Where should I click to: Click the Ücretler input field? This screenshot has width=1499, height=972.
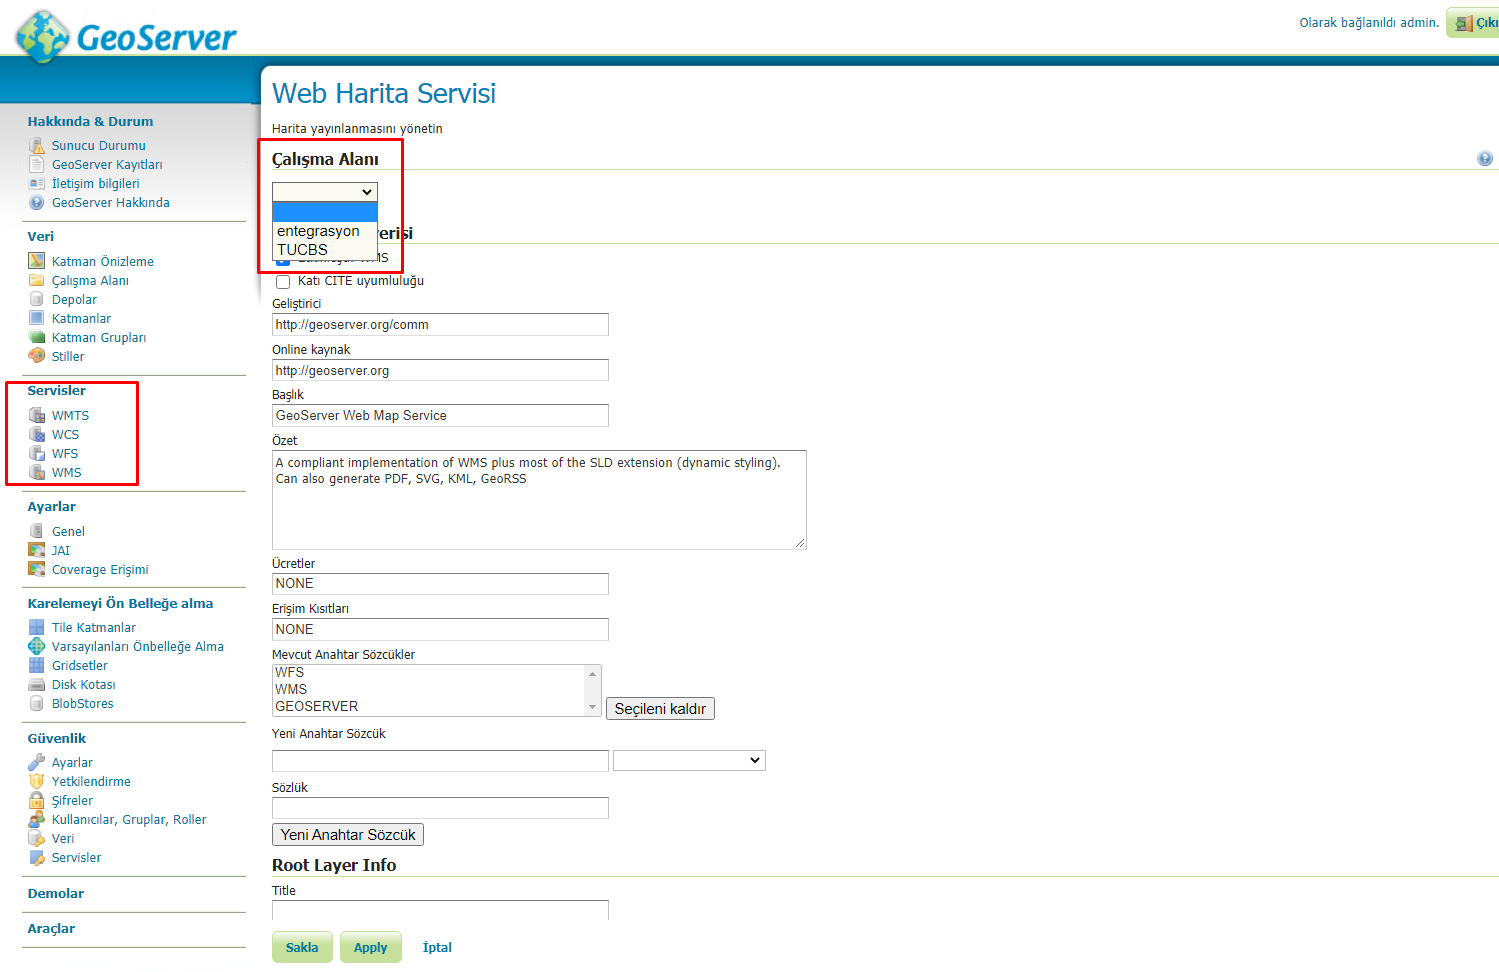coord(440,584)
